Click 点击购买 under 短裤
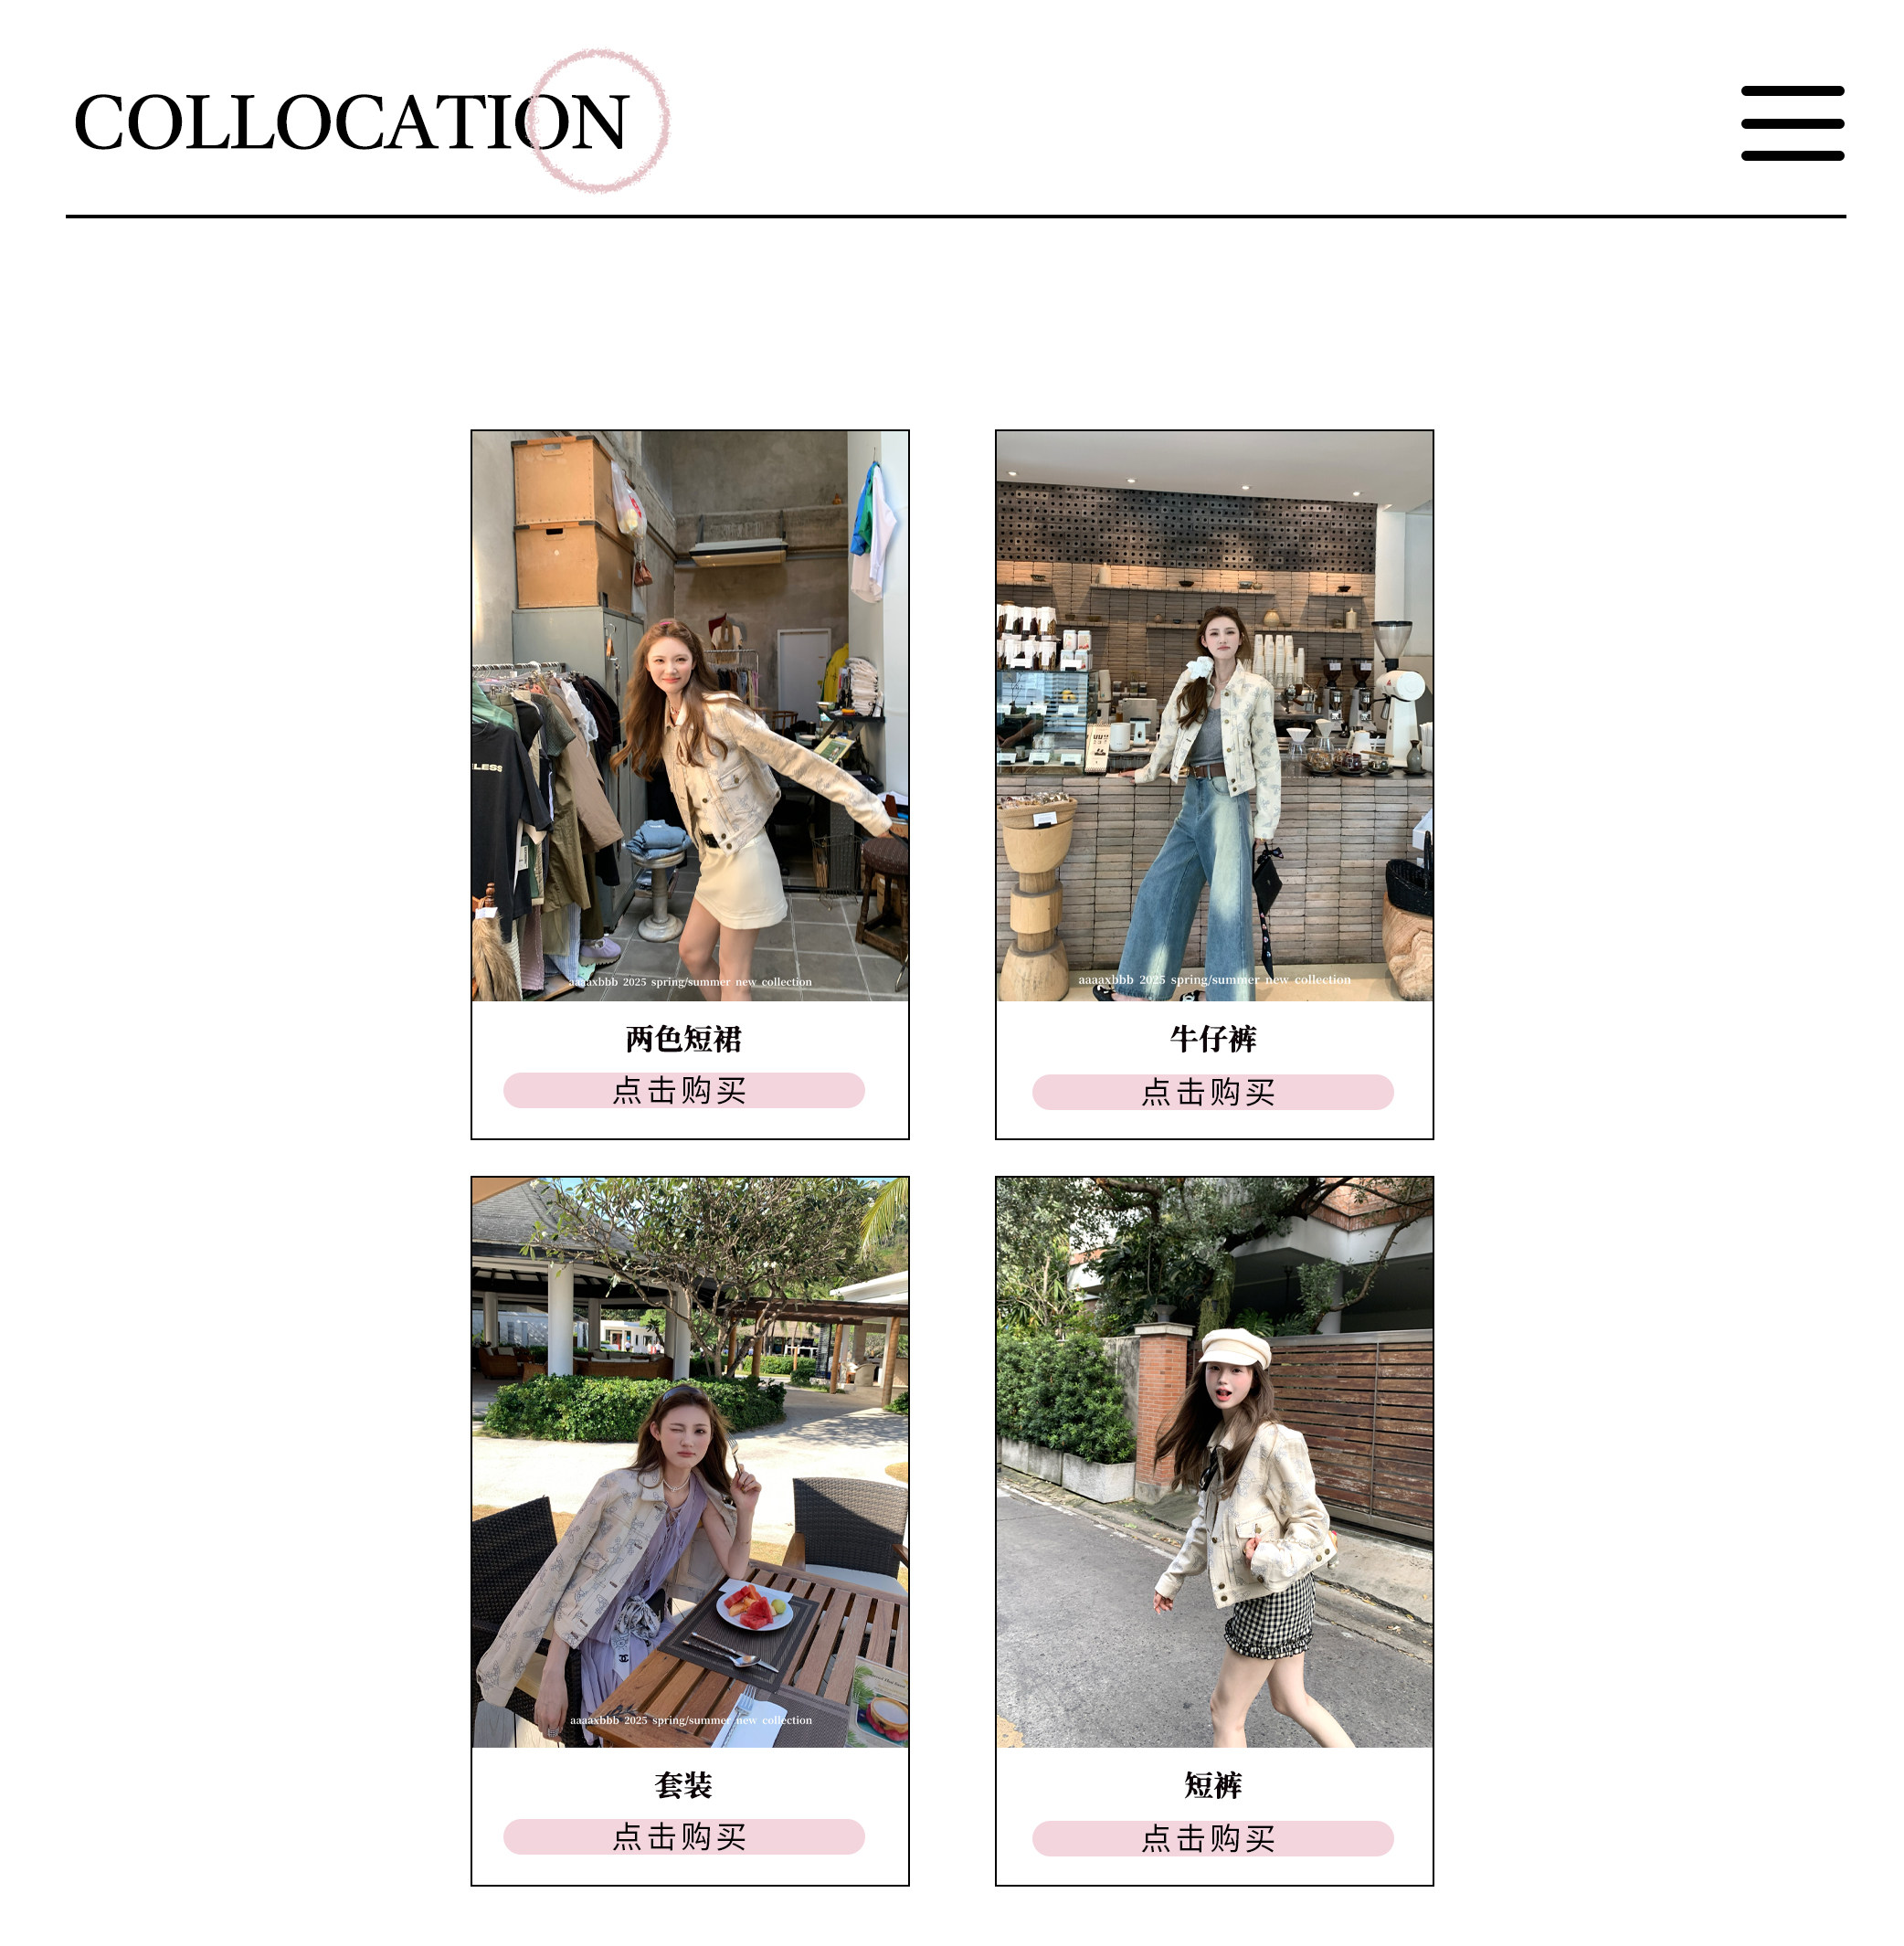The height and width of the screenshot is (1946, 1904). (x=1213, y=1838)
